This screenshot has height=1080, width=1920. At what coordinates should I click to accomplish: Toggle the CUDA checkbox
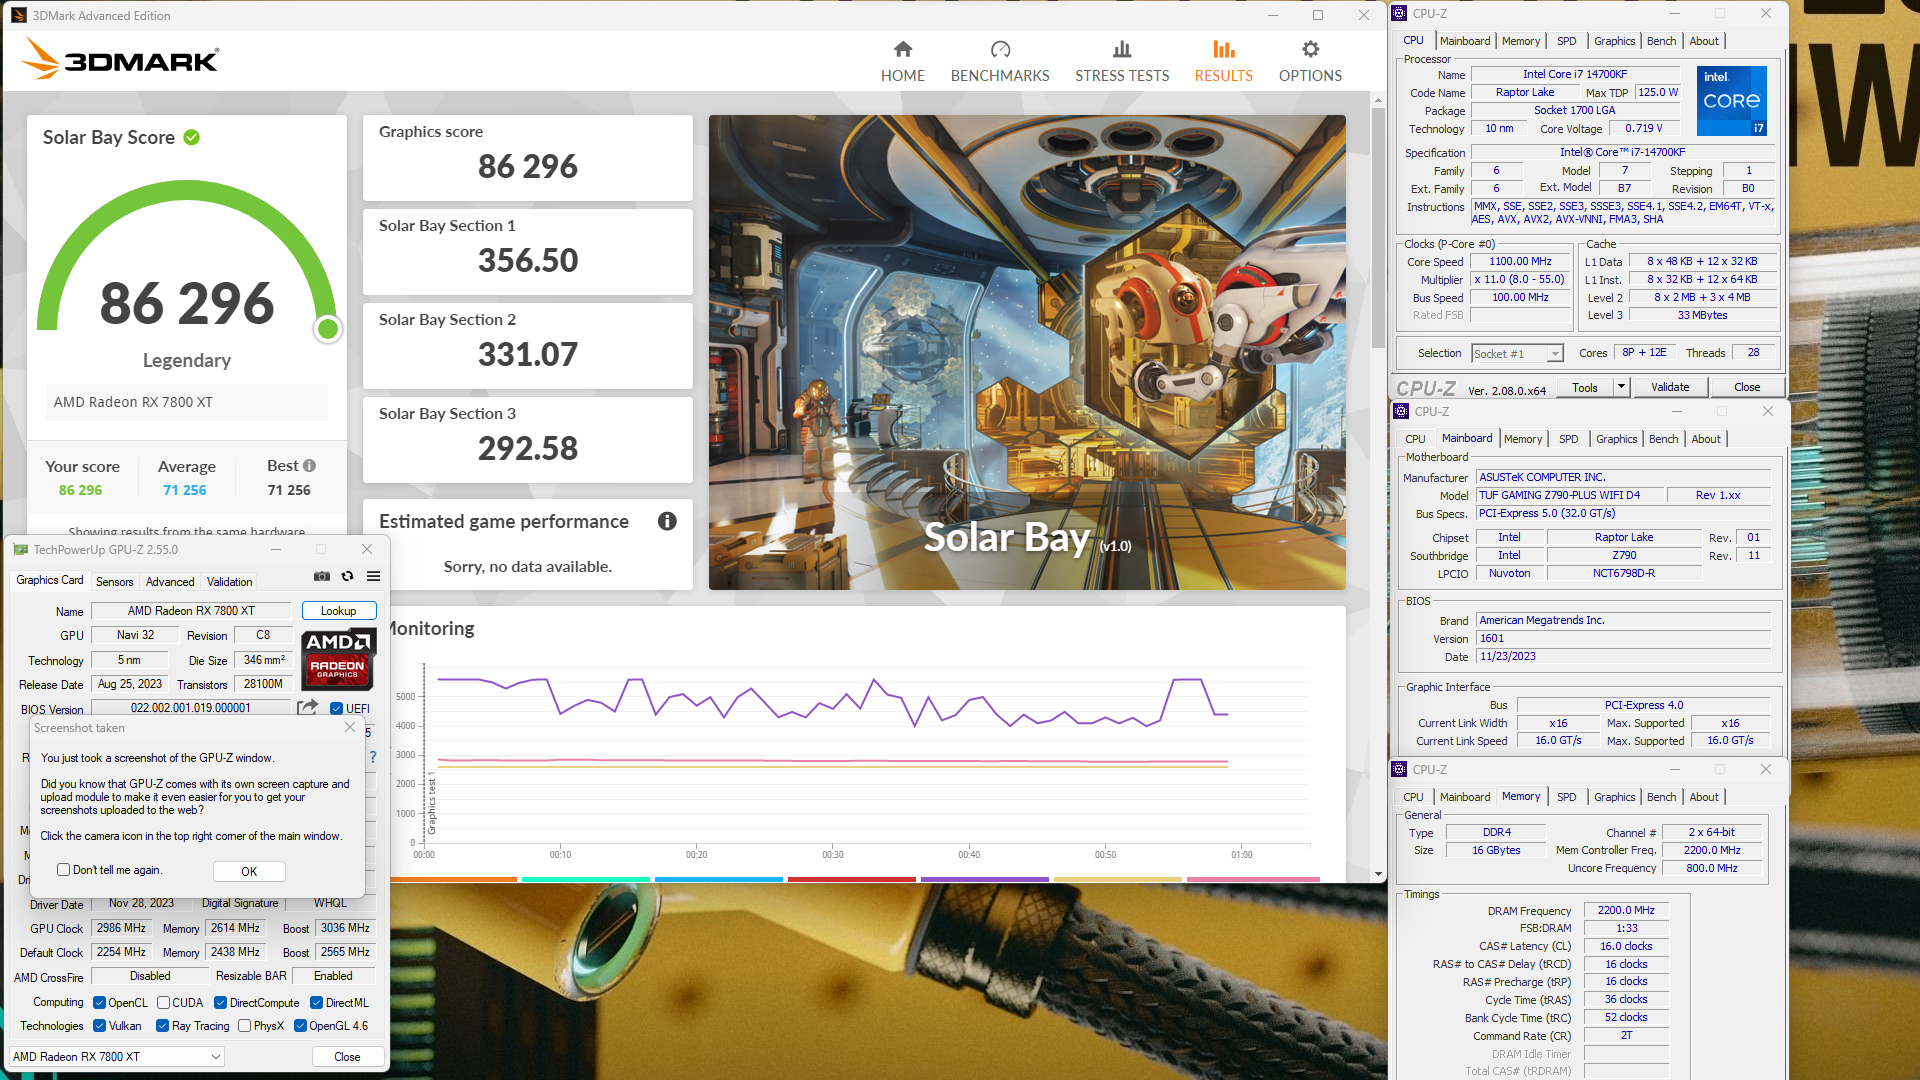pyautogui.click(x=163, y=1002)
